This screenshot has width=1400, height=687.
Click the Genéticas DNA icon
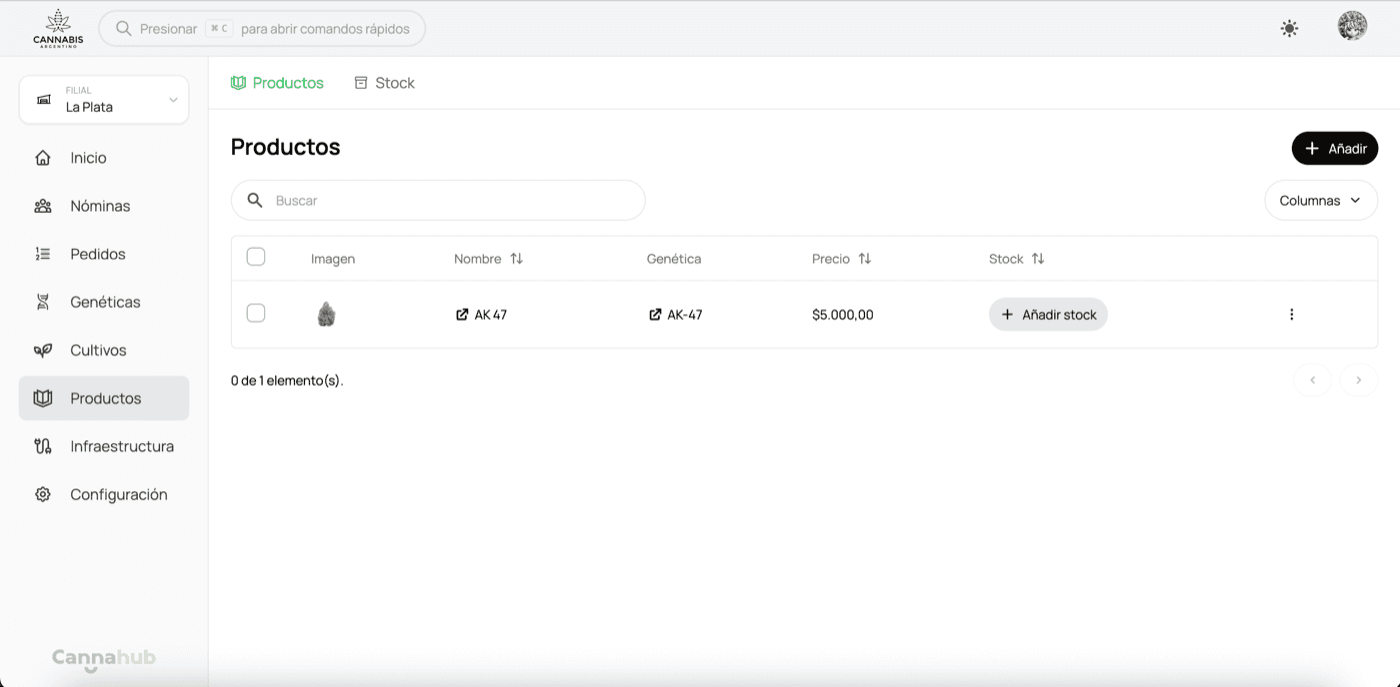(42, 301)
